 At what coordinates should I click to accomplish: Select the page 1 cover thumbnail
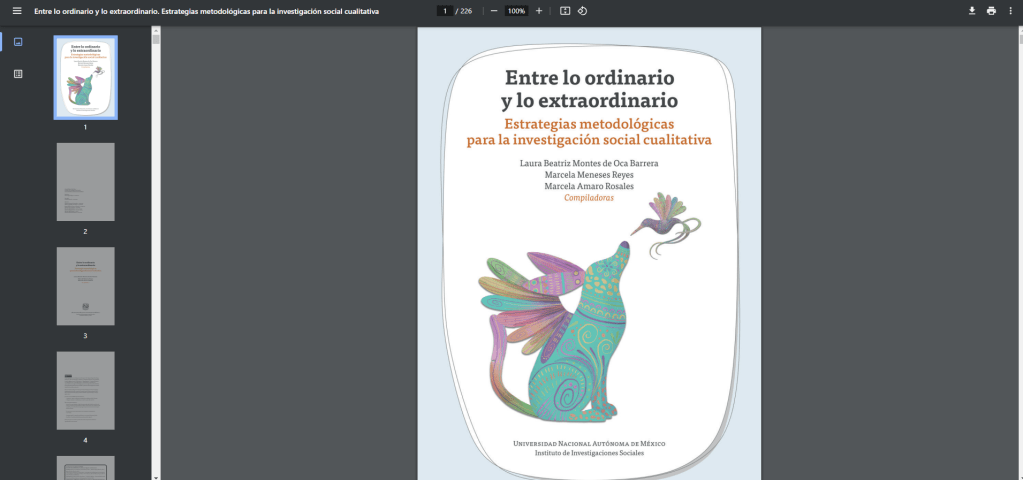[x=85, y=78]
